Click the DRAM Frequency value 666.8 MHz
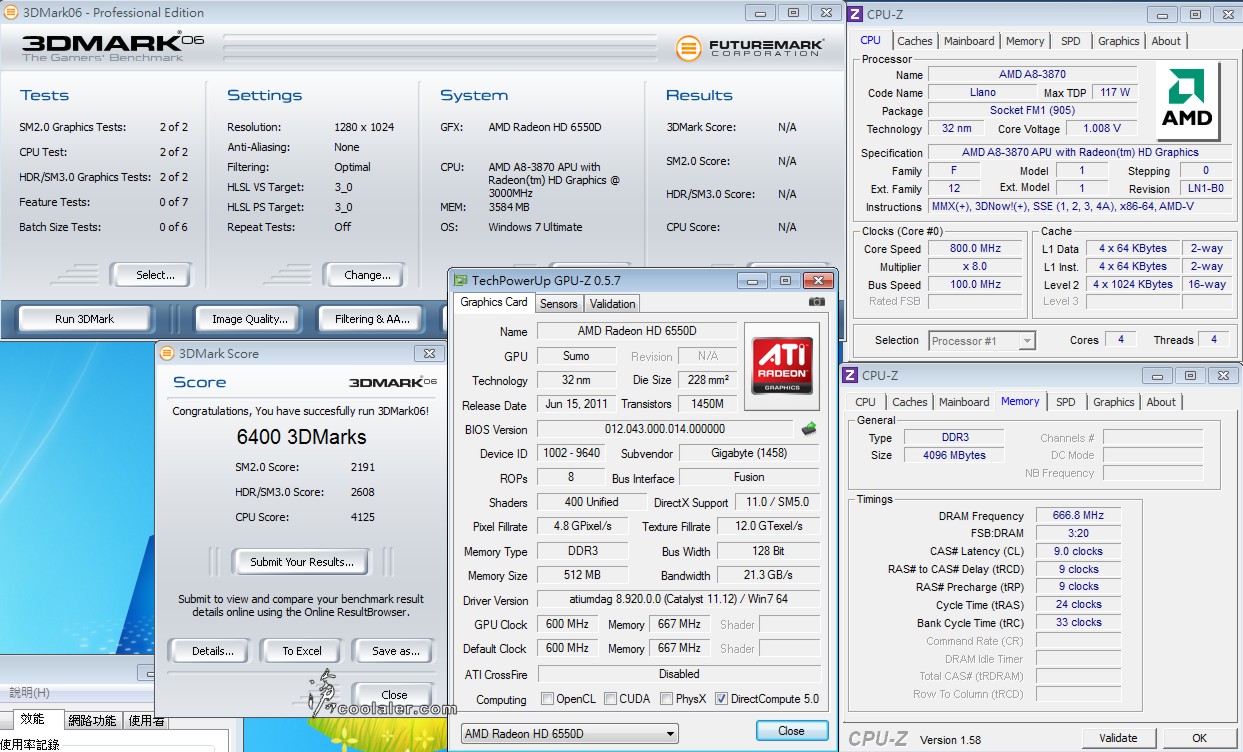This screenshot has height=752, width=1243. coord(1078,516)
